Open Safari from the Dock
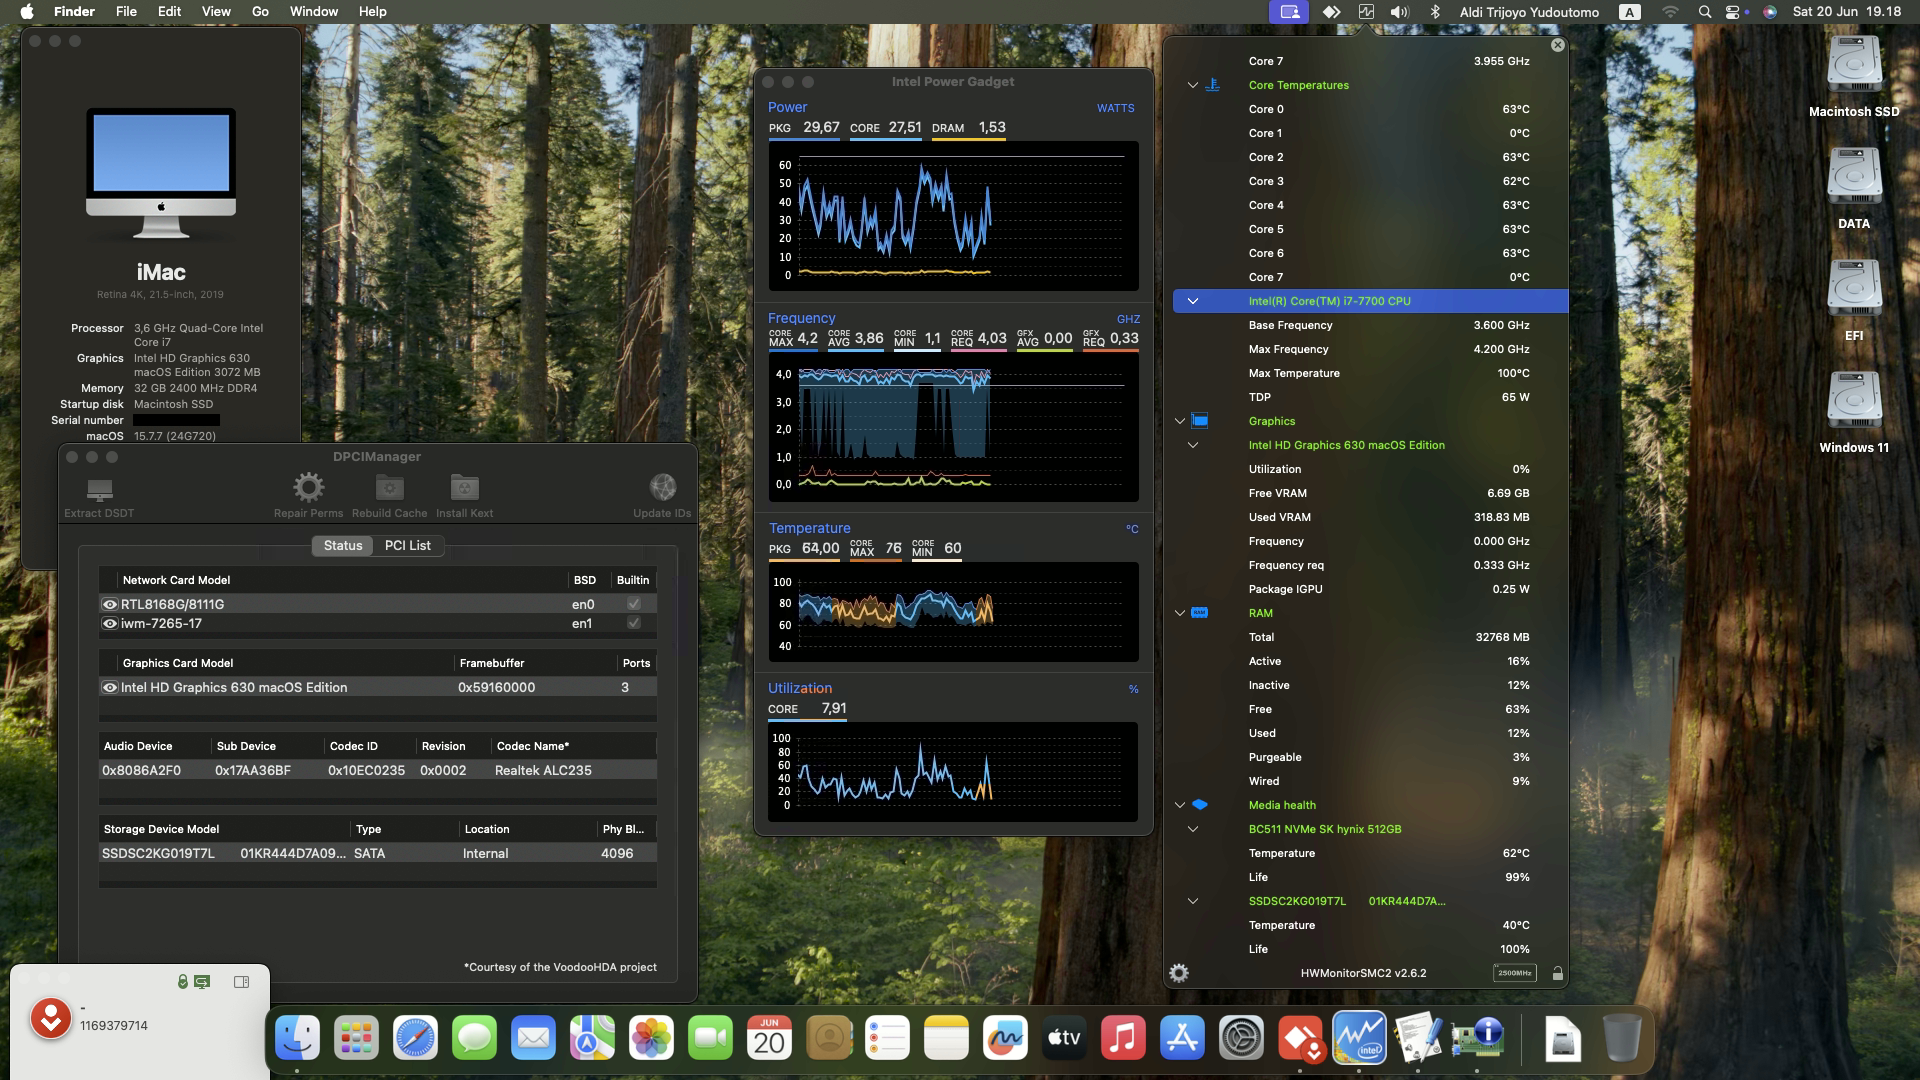 coord(415,1038)
